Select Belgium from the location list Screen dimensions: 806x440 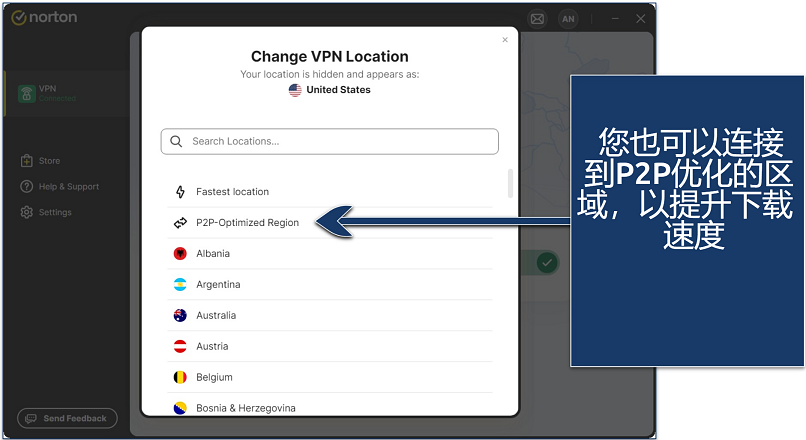click(329, 377)
